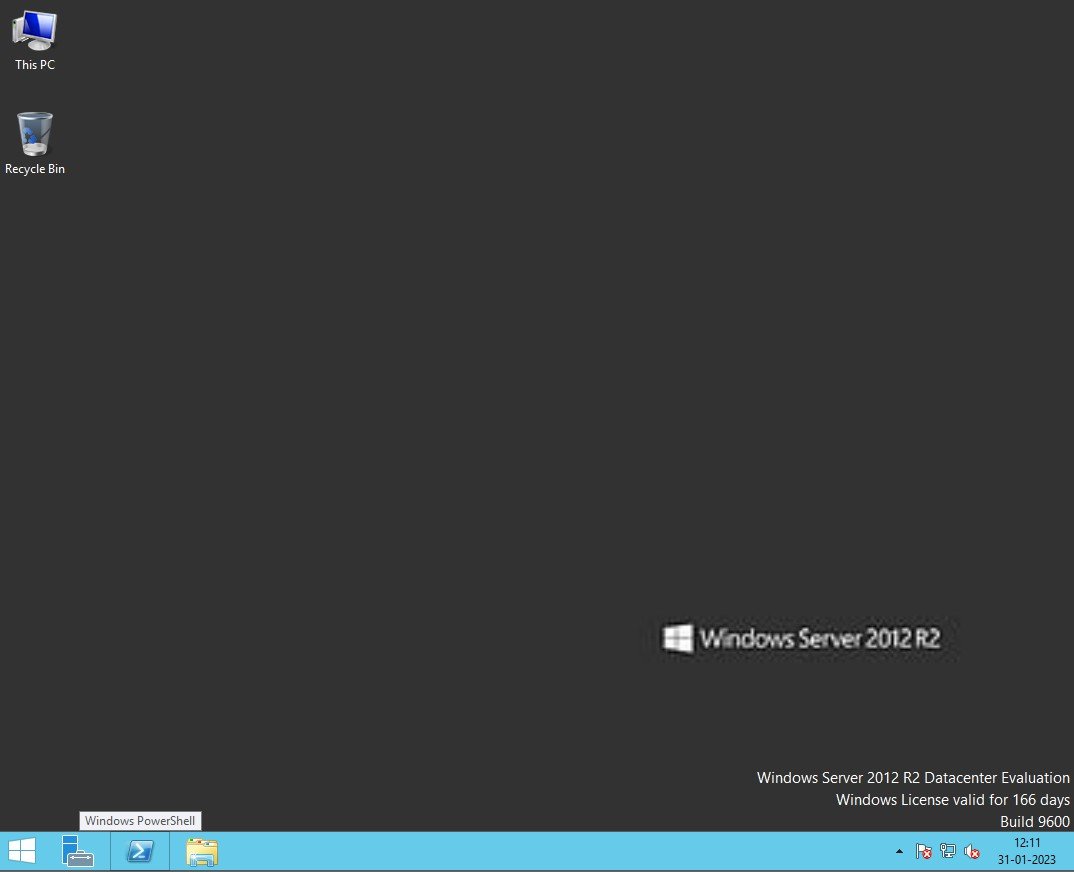Click the date 31-01-2023 in the tray
Viewport: 1074px width, 872px height.
pyautogui.click(x=1027, y=860)
